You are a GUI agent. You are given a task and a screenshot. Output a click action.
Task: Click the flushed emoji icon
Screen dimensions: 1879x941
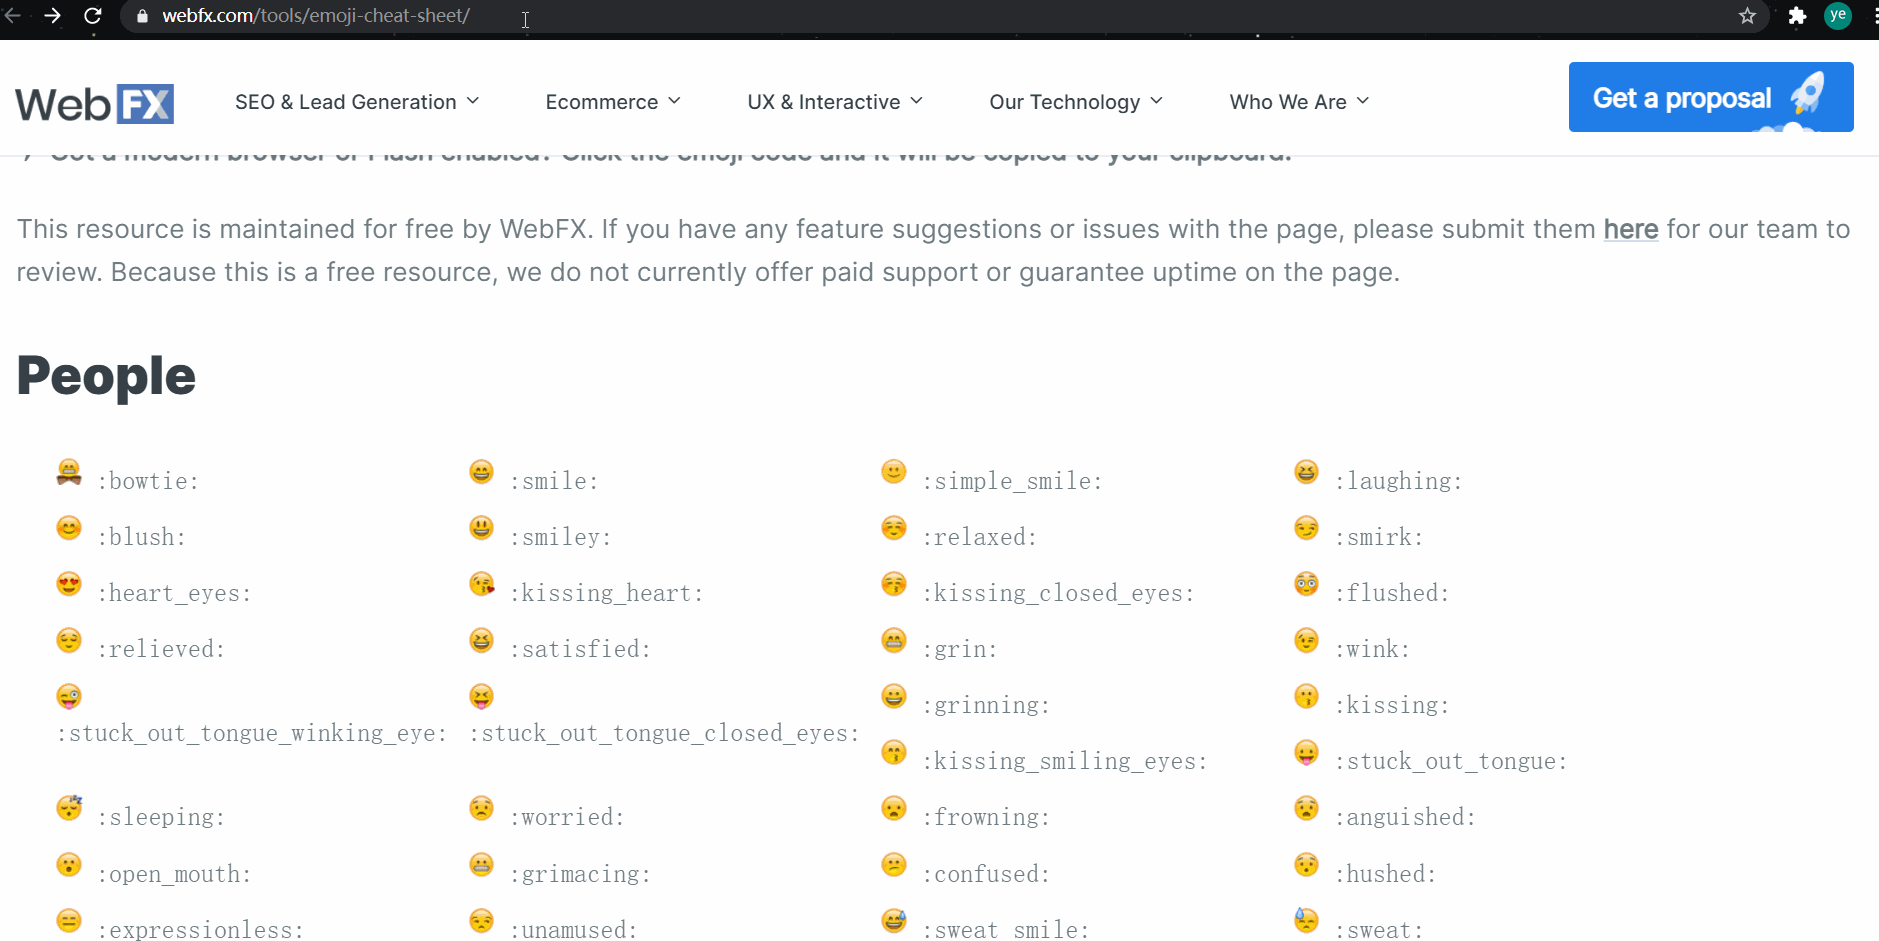[1306, 584]
